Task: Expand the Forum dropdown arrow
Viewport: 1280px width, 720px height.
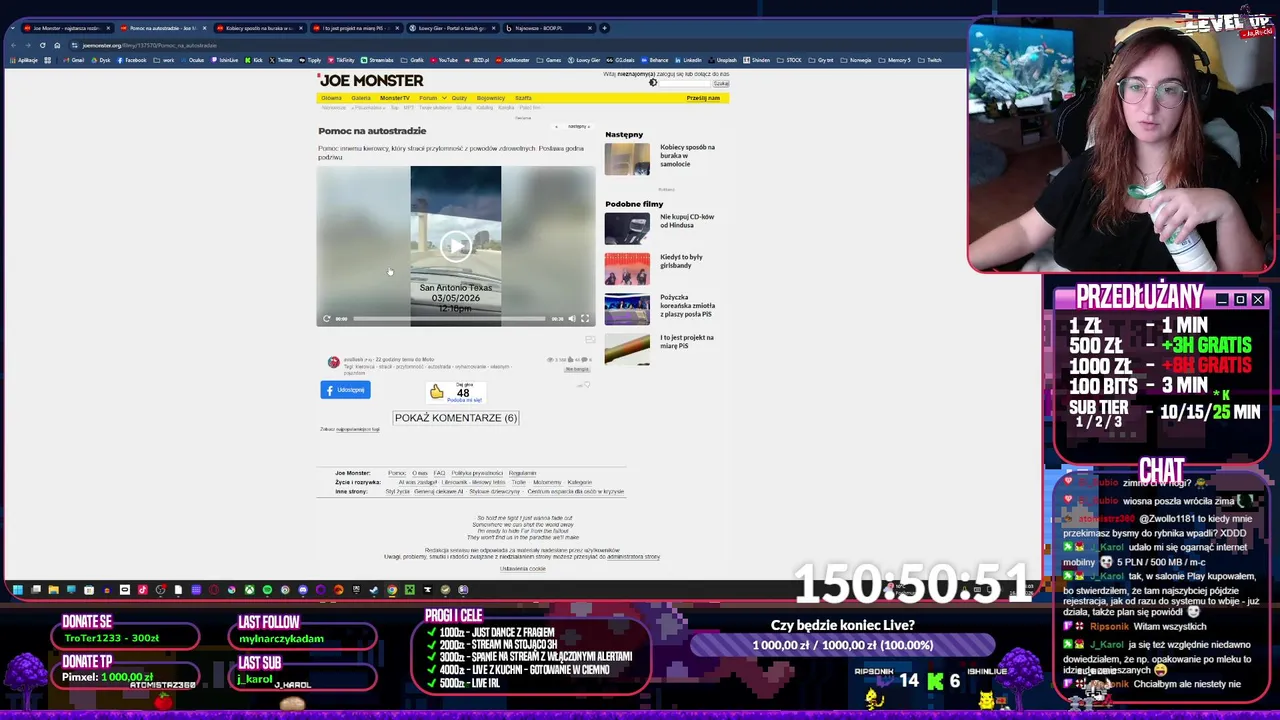Action: coord(444,98)
